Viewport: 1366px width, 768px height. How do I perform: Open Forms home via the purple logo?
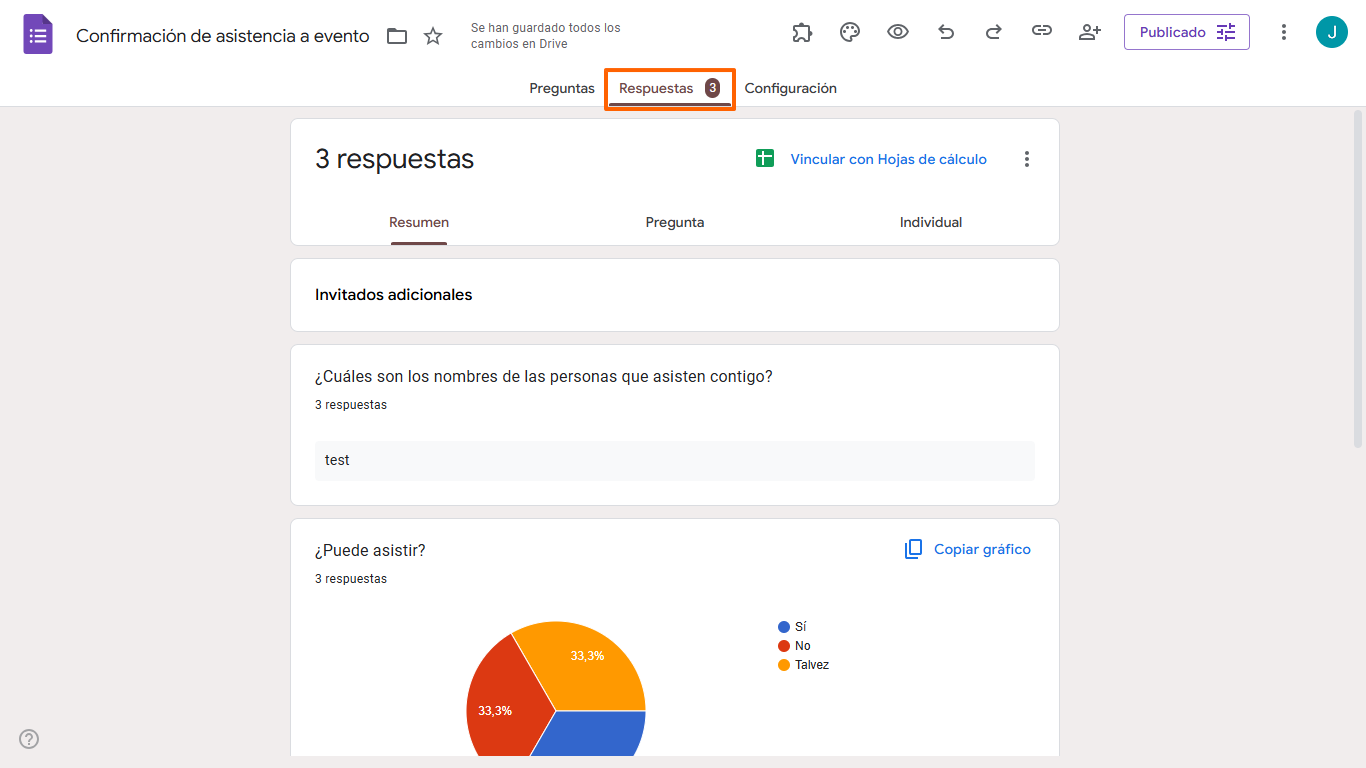pyautogui.click(x=37, y=33)
